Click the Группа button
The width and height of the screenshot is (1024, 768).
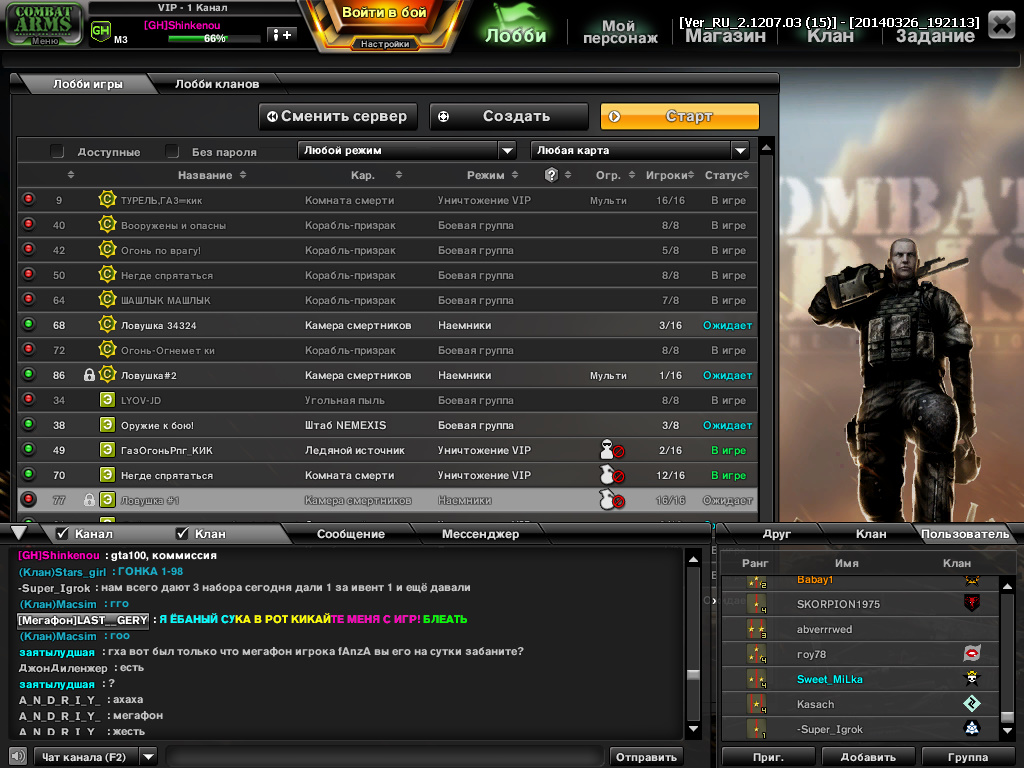(967, 757)
